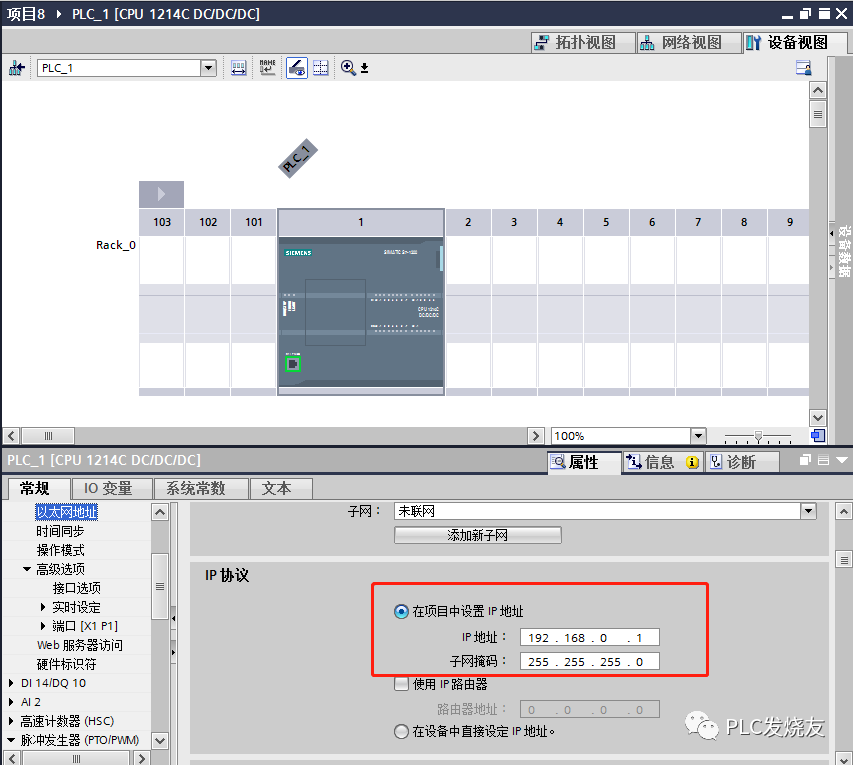Switch to 拓扑视图 topology view tab
The height and width of the screenshot is (765, 853).
(x=583, y=42)
